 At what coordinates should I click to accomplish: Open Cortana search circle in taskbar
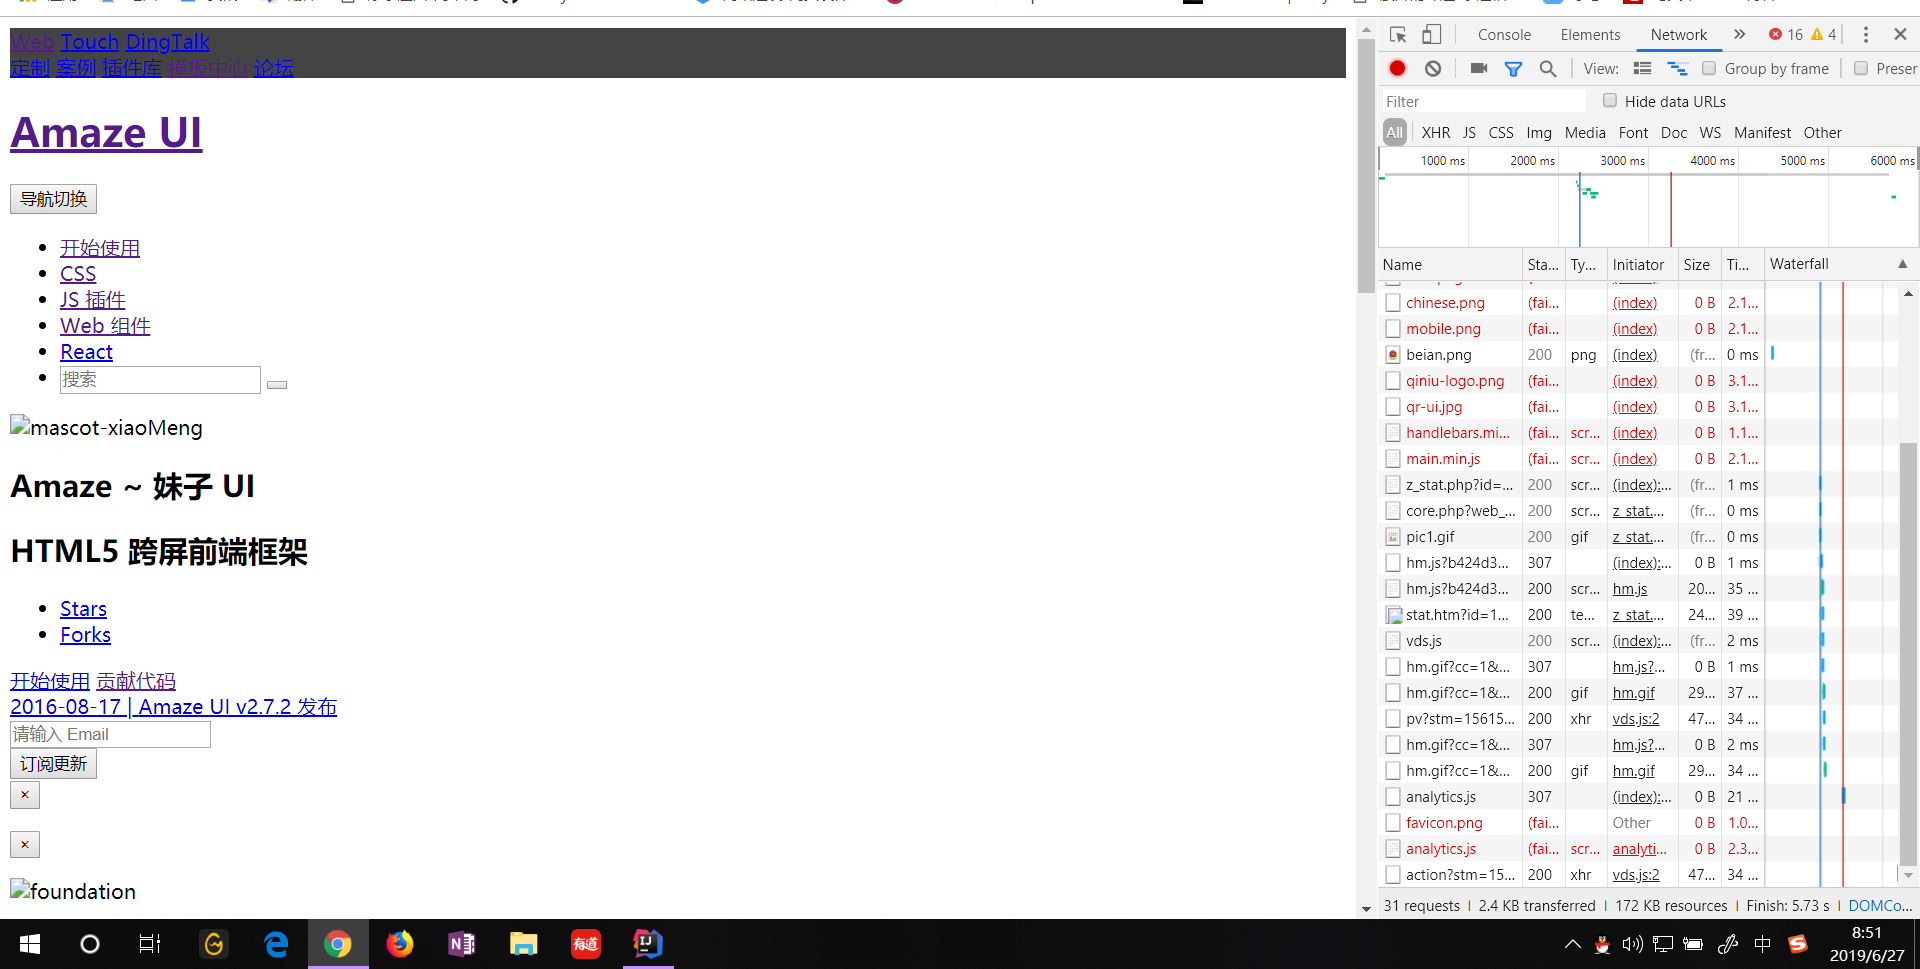pyautogui.click(x=90, y=944)
